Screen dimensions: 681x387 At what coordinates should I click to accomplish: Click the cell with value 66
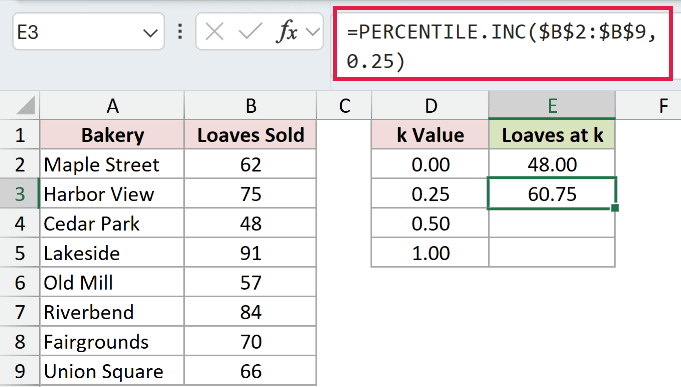pos(251,371)
